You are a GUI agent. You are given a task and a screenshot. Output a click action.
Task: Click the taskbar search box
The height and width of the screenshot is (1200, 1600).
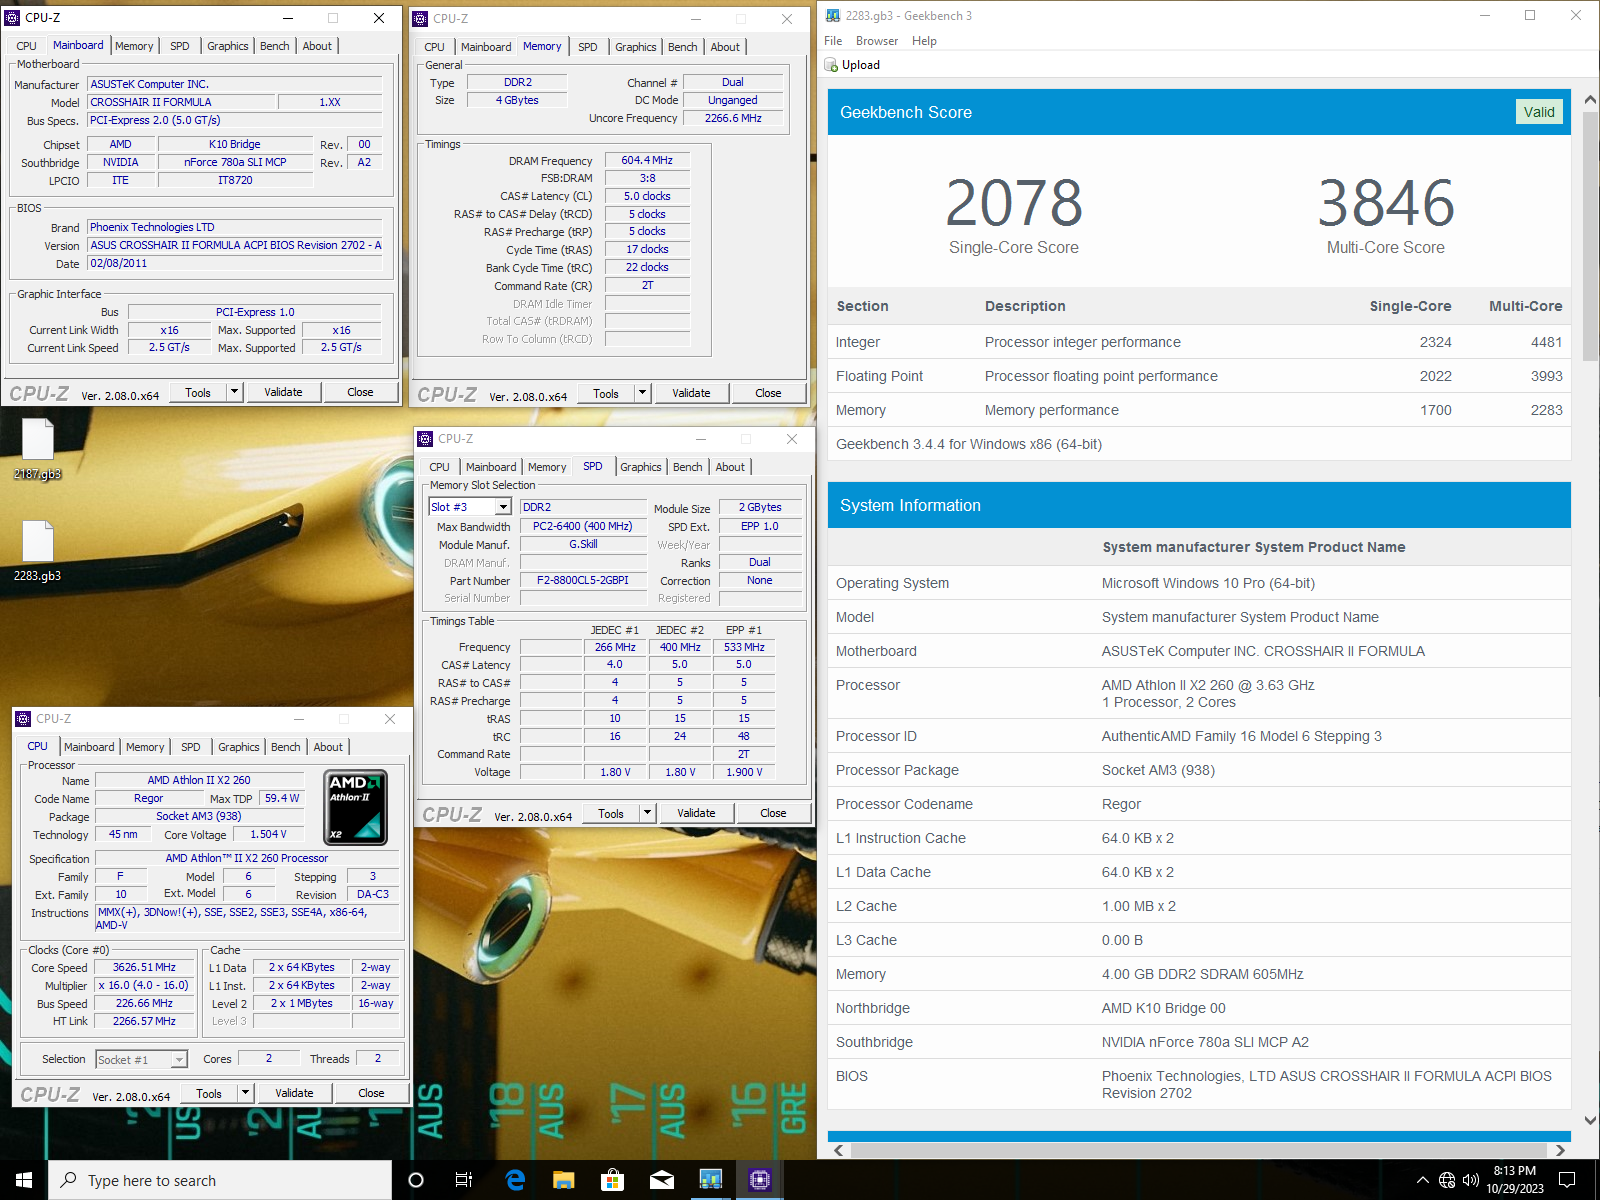coord(220,1180)
